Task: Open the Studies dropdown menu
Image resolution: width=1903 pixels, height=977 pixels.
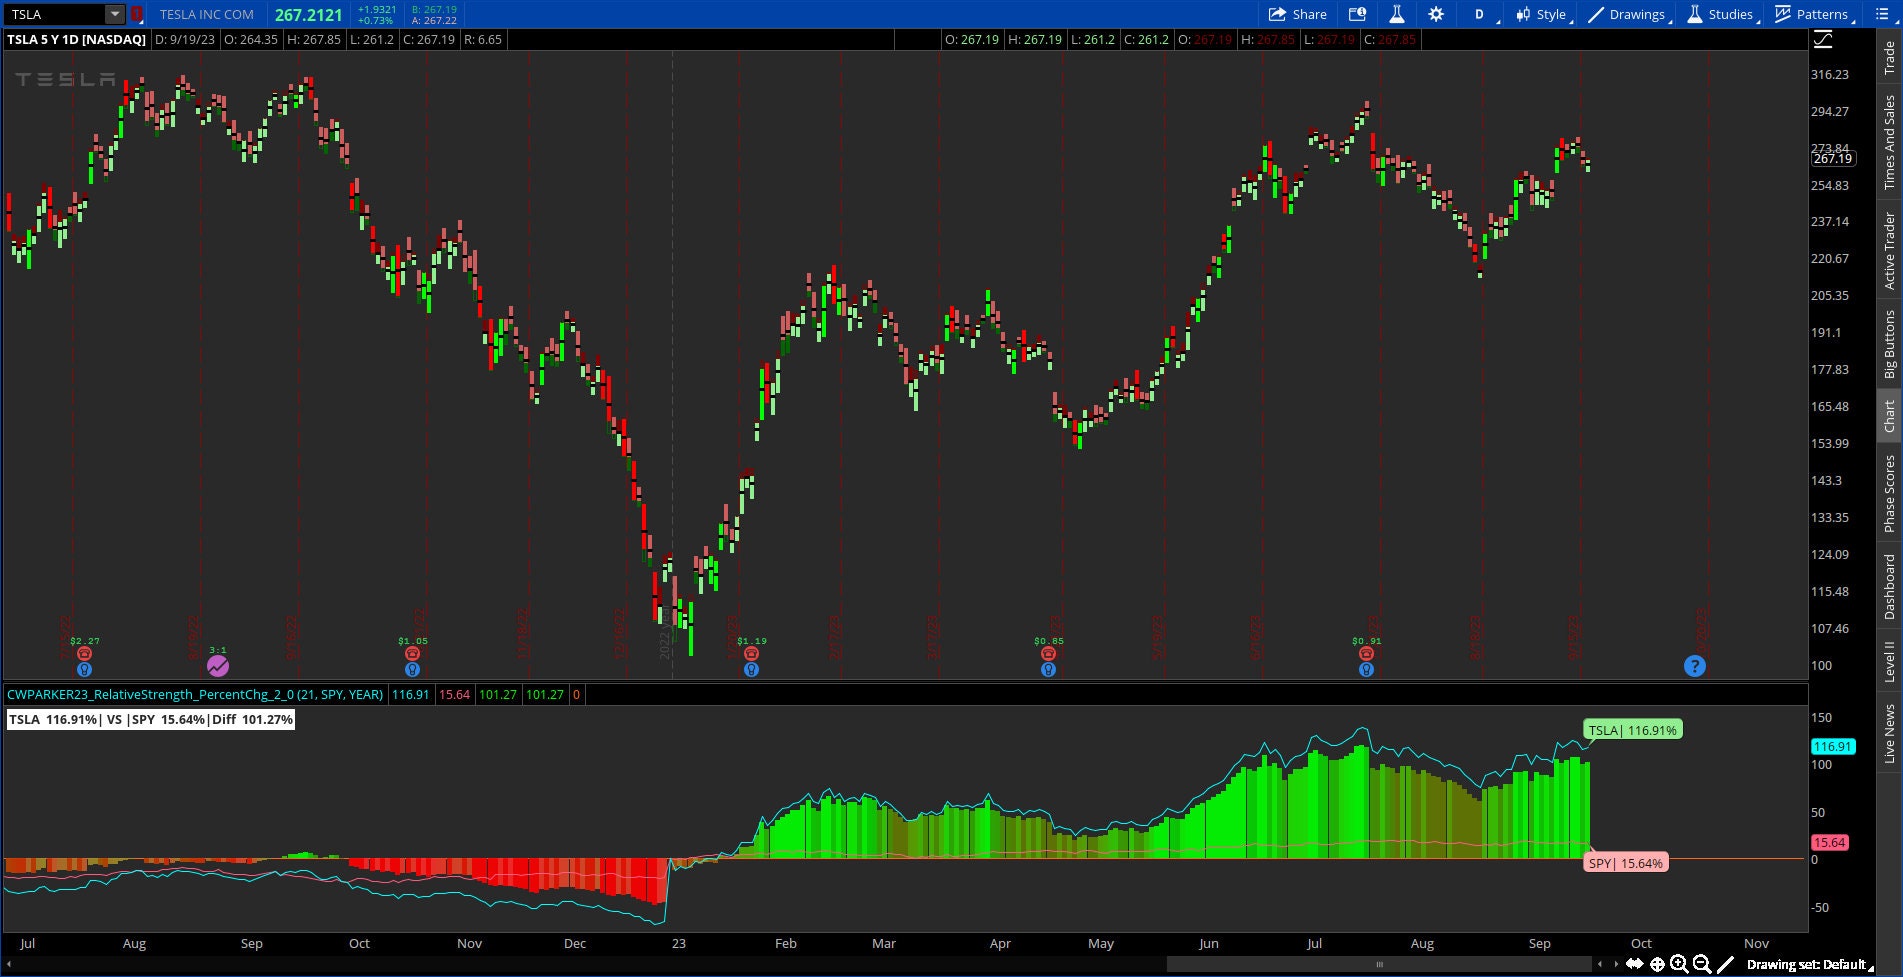Action: click(x=1723, y=14)
